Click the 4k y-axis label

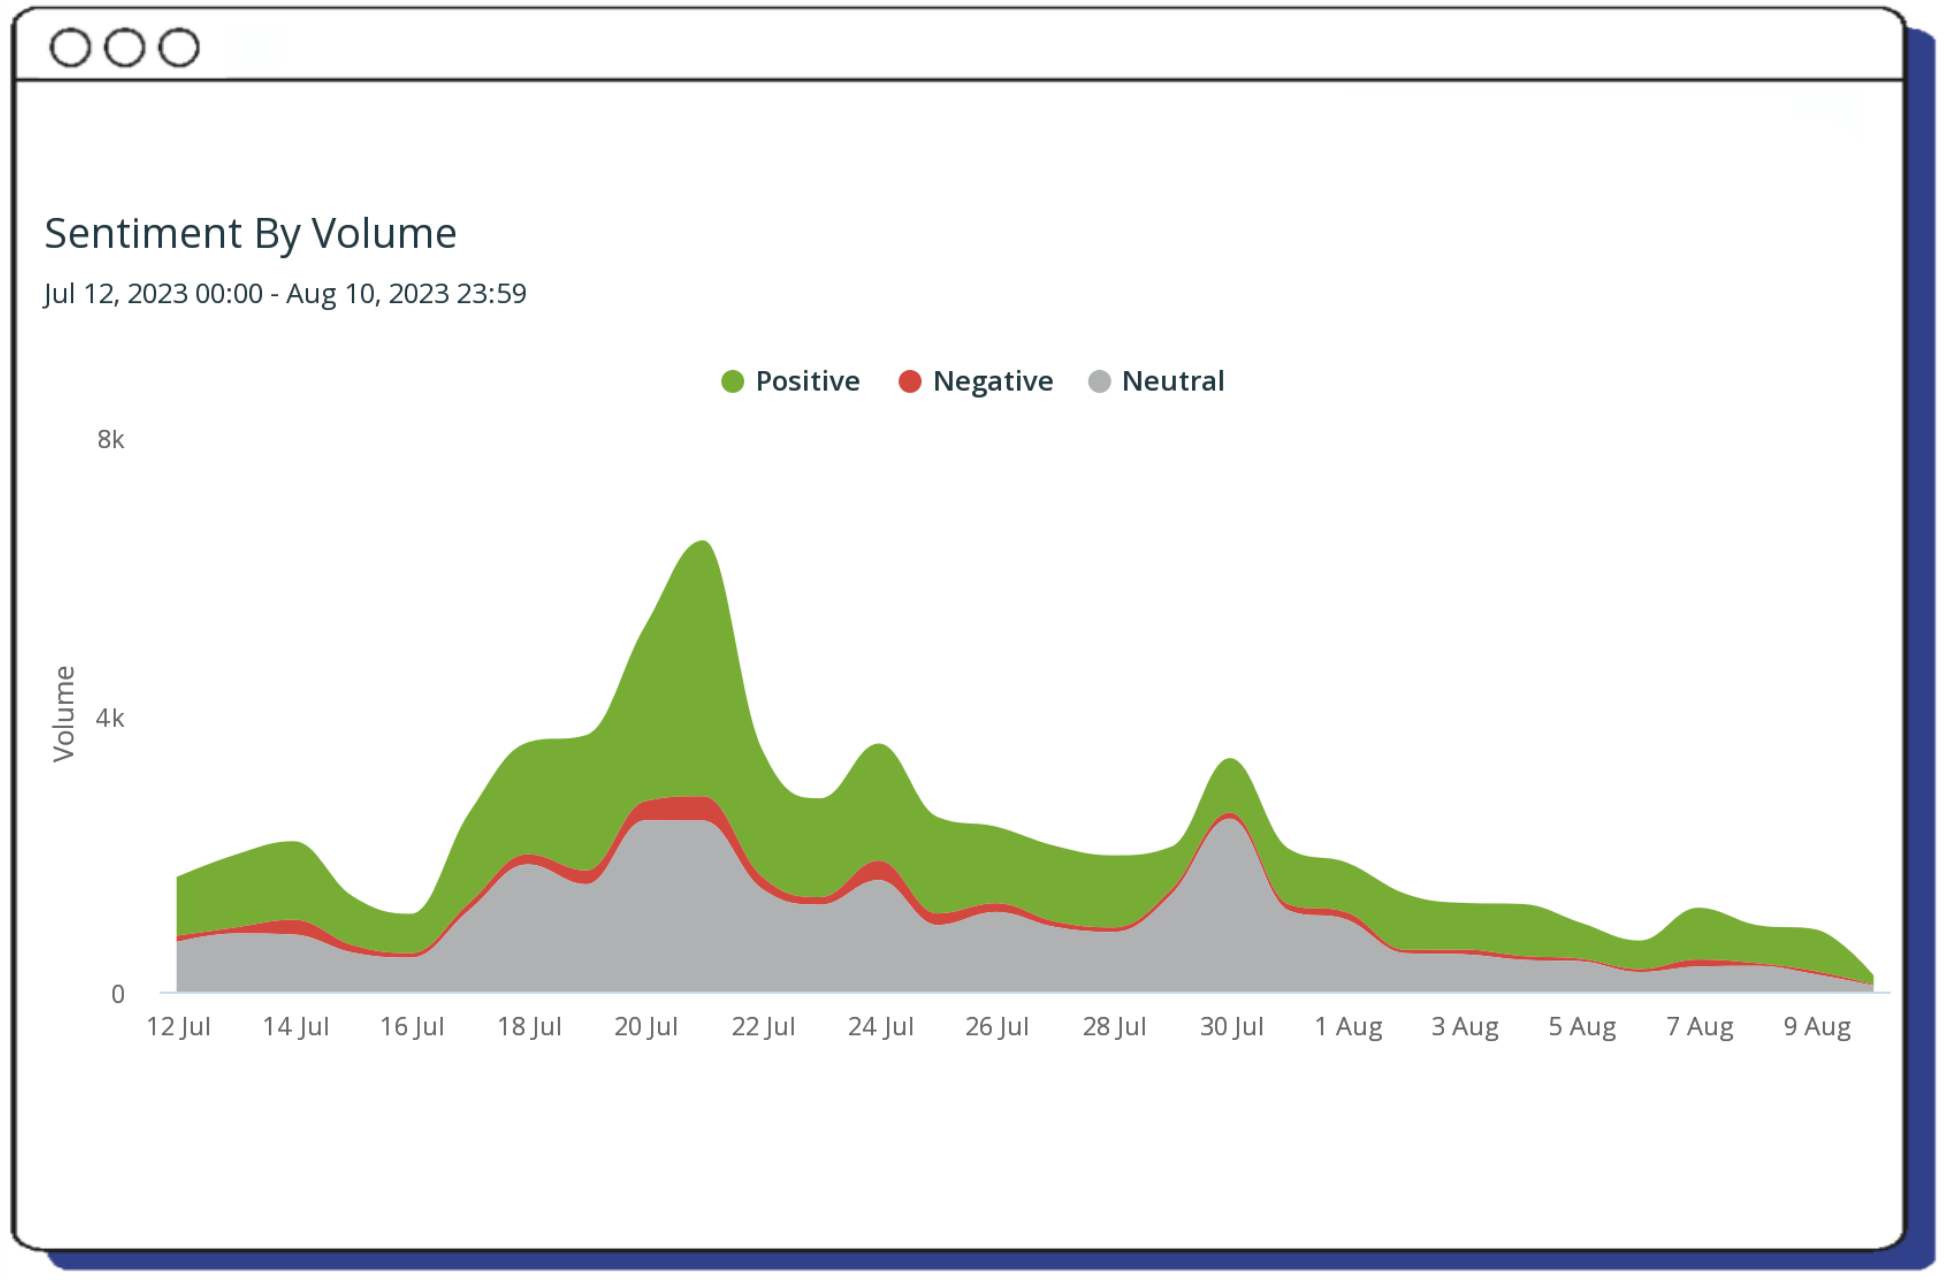110,718
